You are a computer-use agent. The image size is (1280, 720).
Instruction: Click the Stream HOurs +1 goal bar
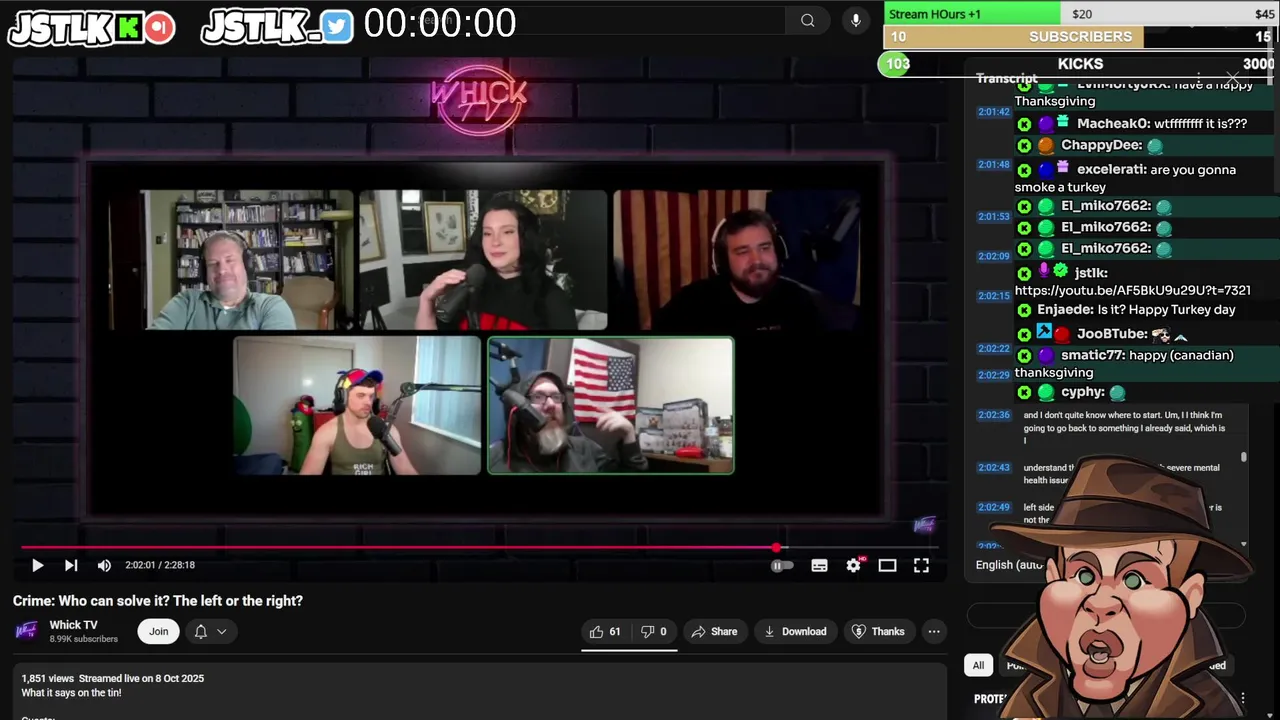pyautogui.click(x=1080, y=13)
